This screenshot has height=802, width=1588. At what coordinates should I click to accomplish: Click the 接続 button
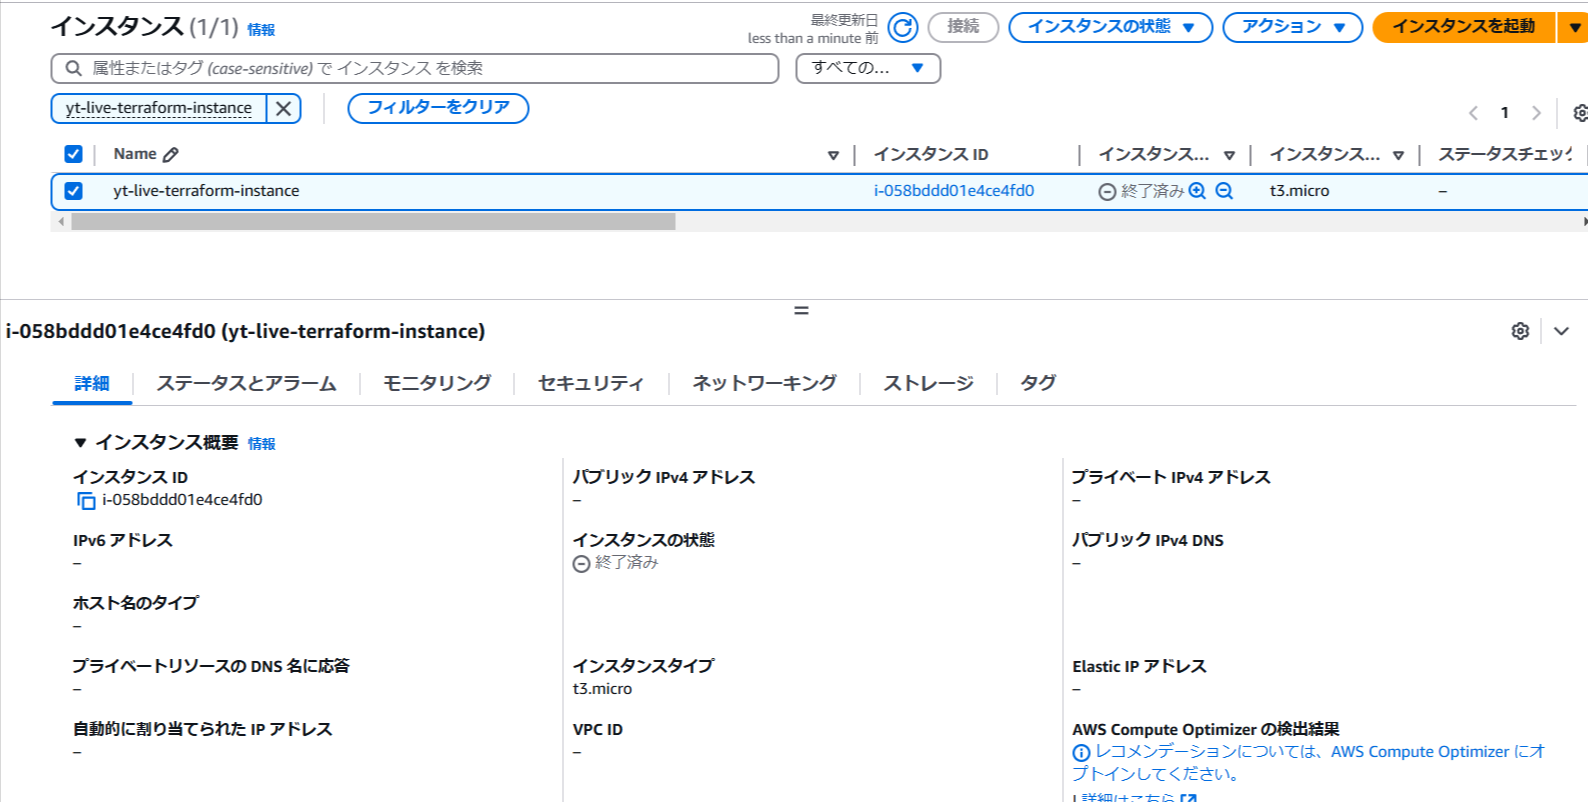(x=963, y=27)
